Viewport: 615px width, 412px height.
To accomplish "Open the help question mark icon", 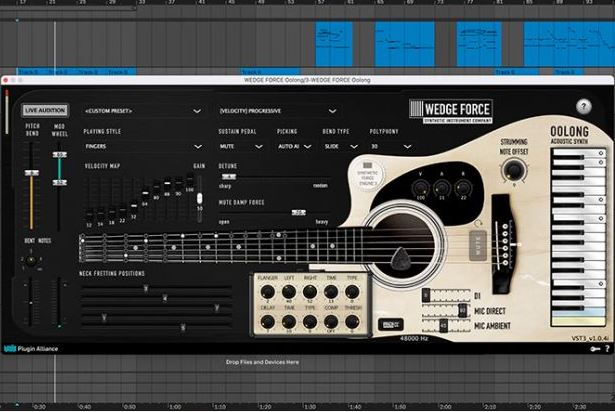I will click(584, 106).
